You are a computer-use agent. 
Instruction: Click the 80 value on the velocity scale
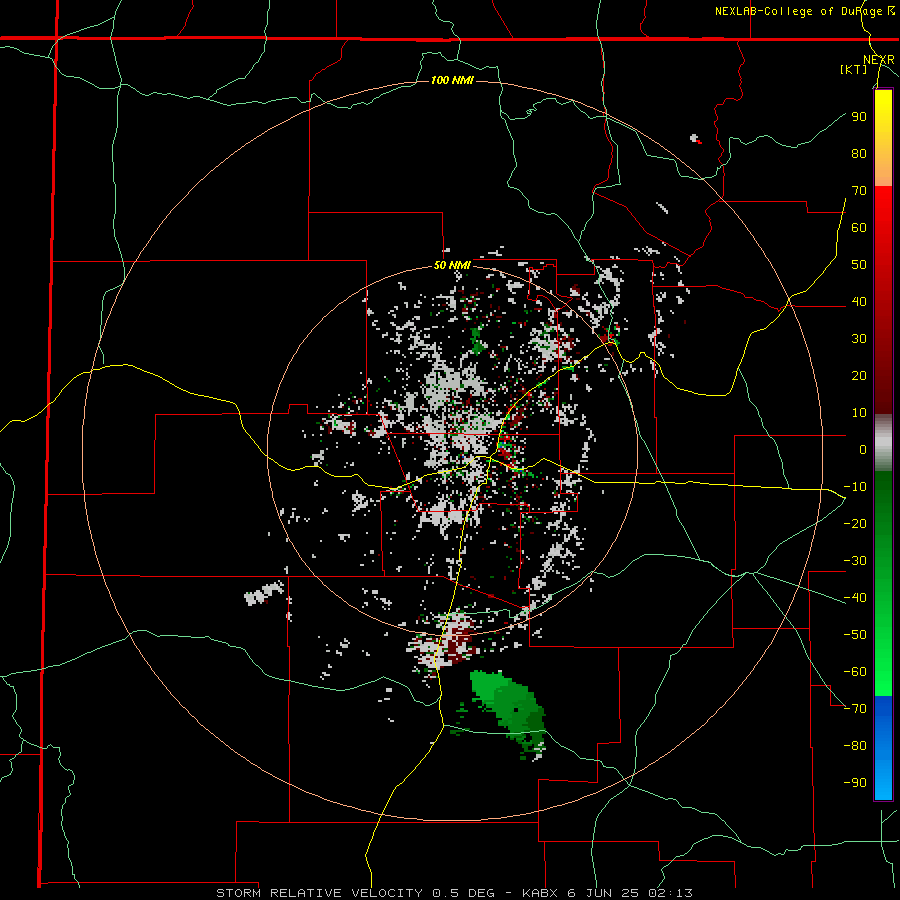point(859,153)
